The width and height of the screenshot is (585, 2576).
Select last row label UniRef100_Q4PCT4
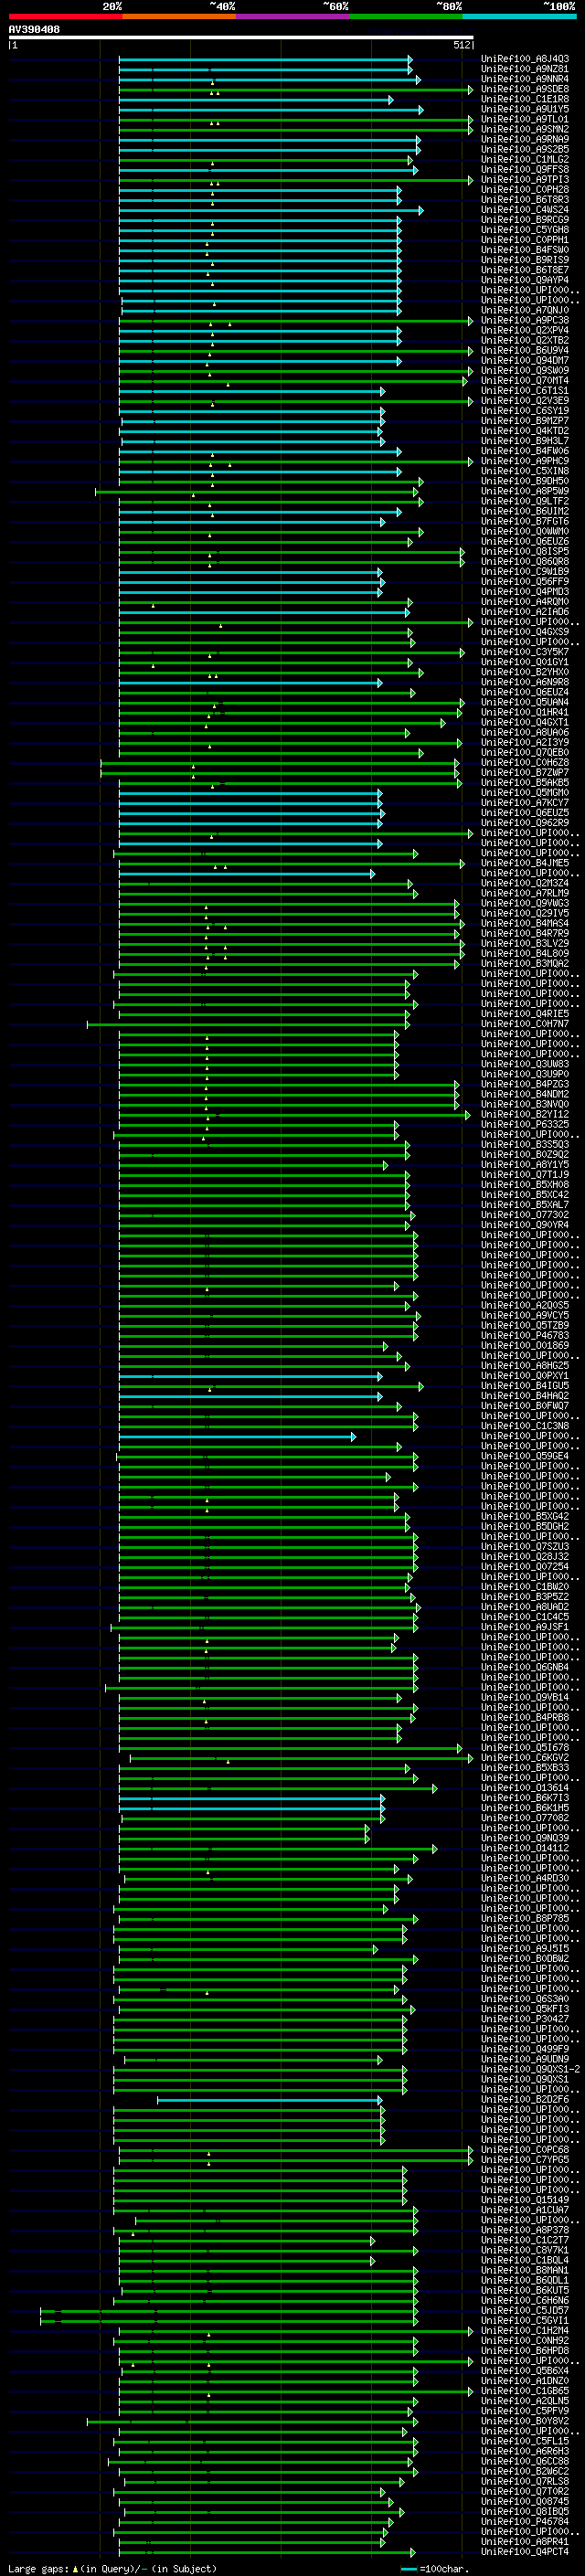(x=525, y=2551)
